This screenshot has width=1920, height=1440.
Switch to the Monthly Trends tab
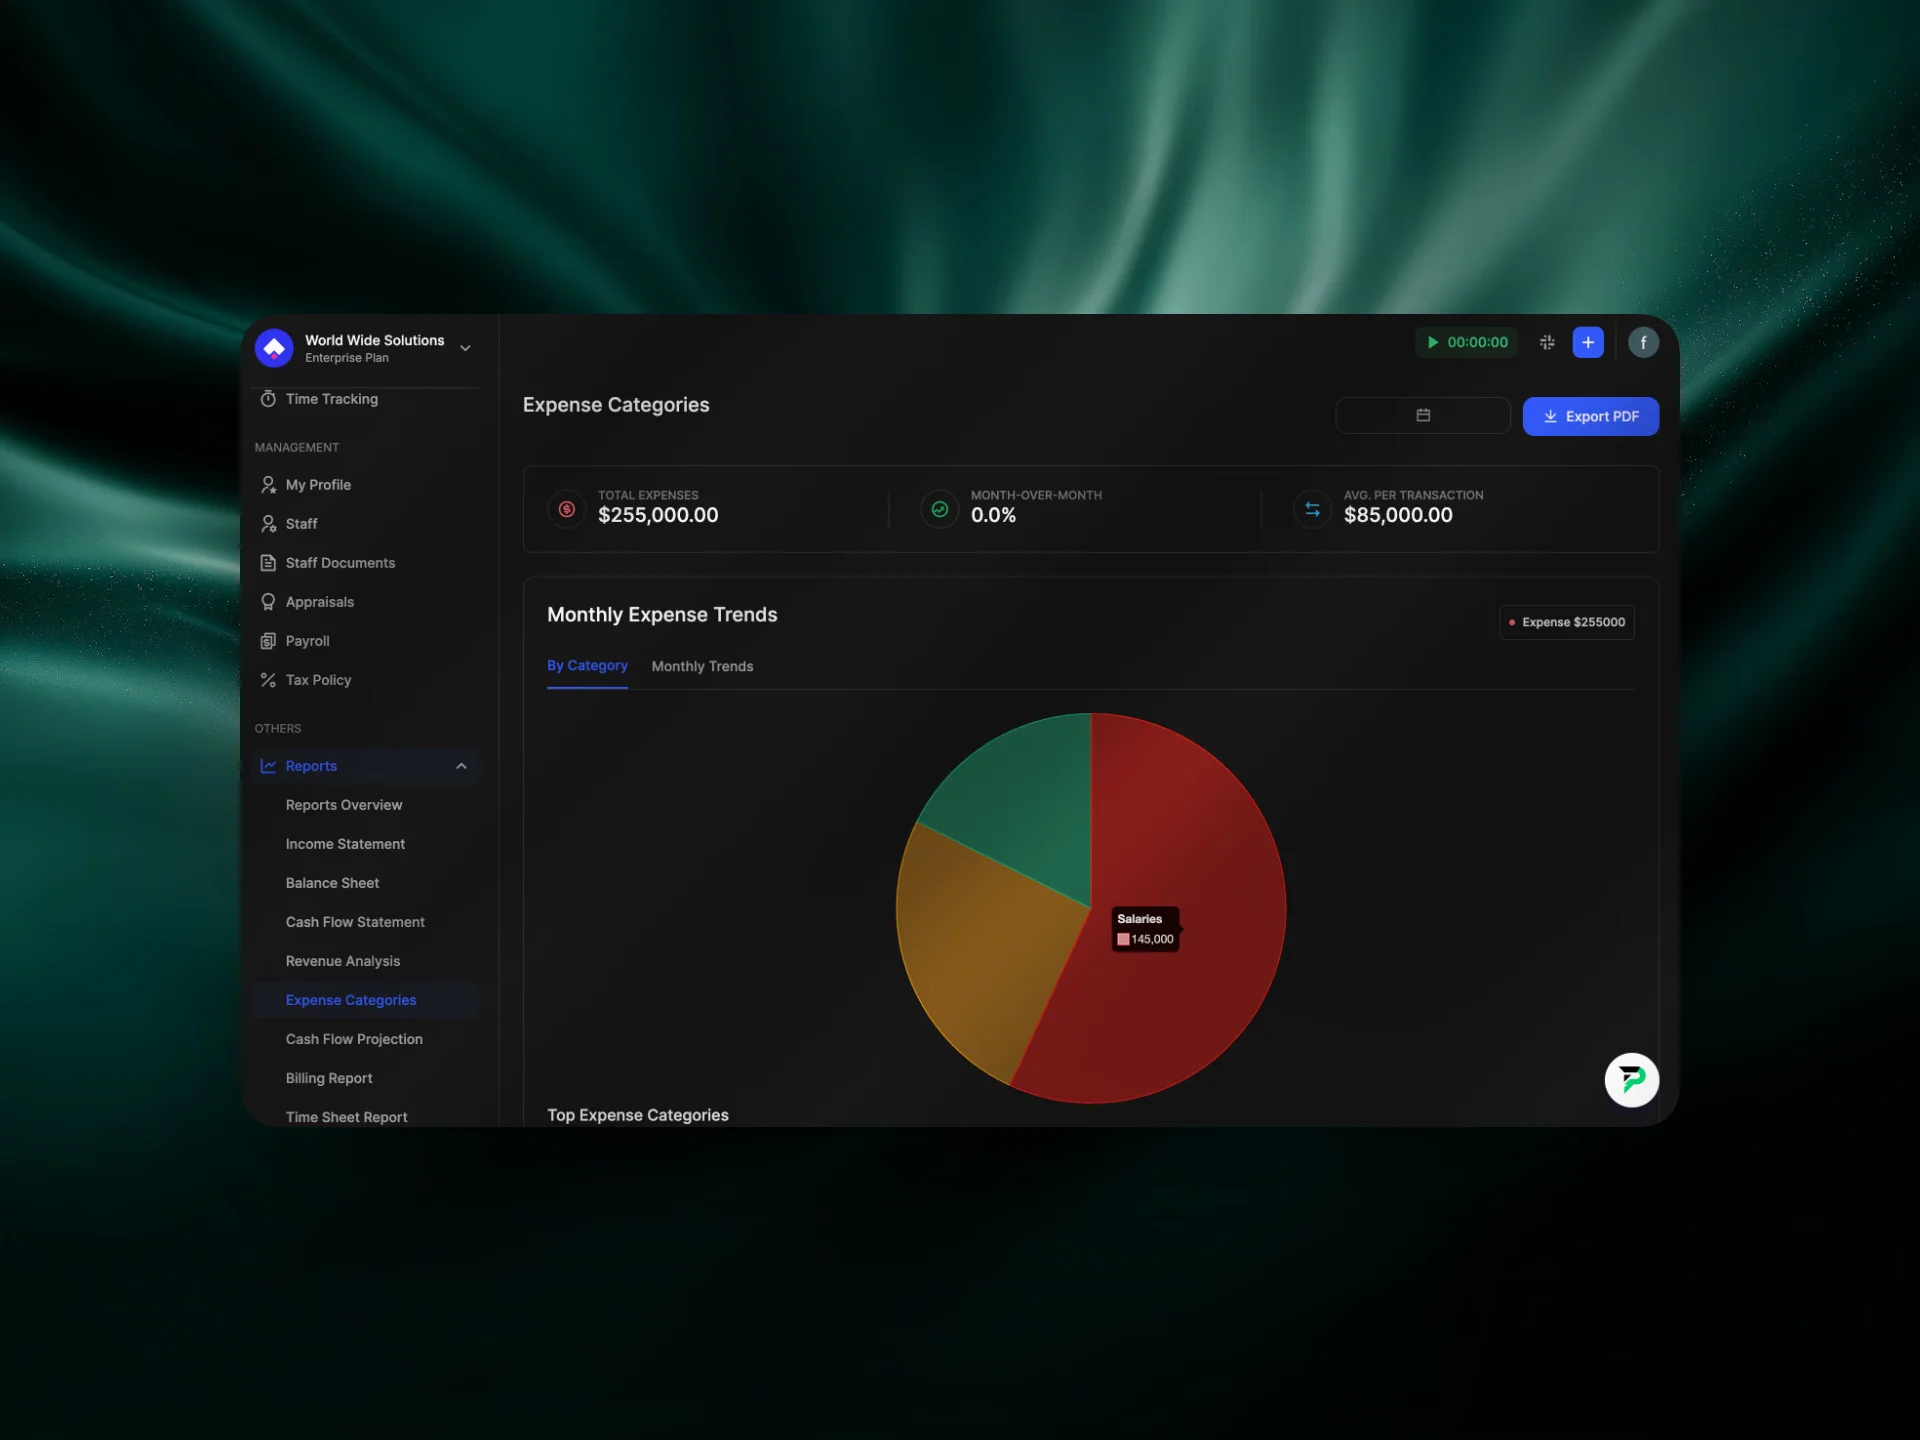point(702,666)
